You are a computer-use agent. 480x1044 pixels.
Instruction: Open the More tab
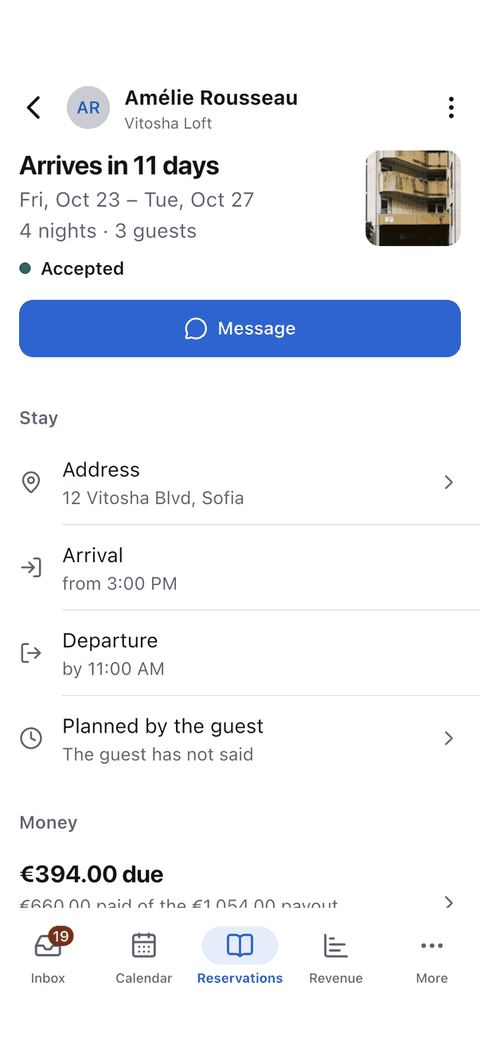431,957
